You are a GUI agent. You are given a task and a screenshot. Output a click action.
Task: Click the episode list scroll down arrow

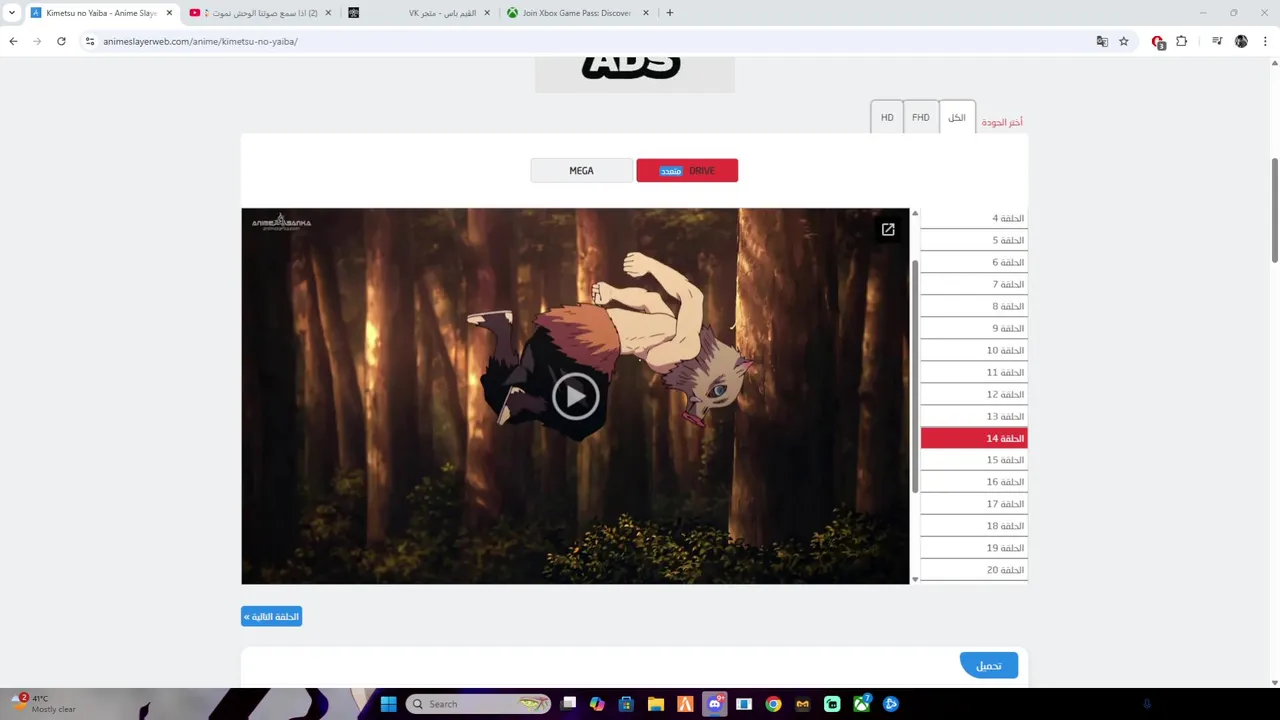click(x=914, y=579)
